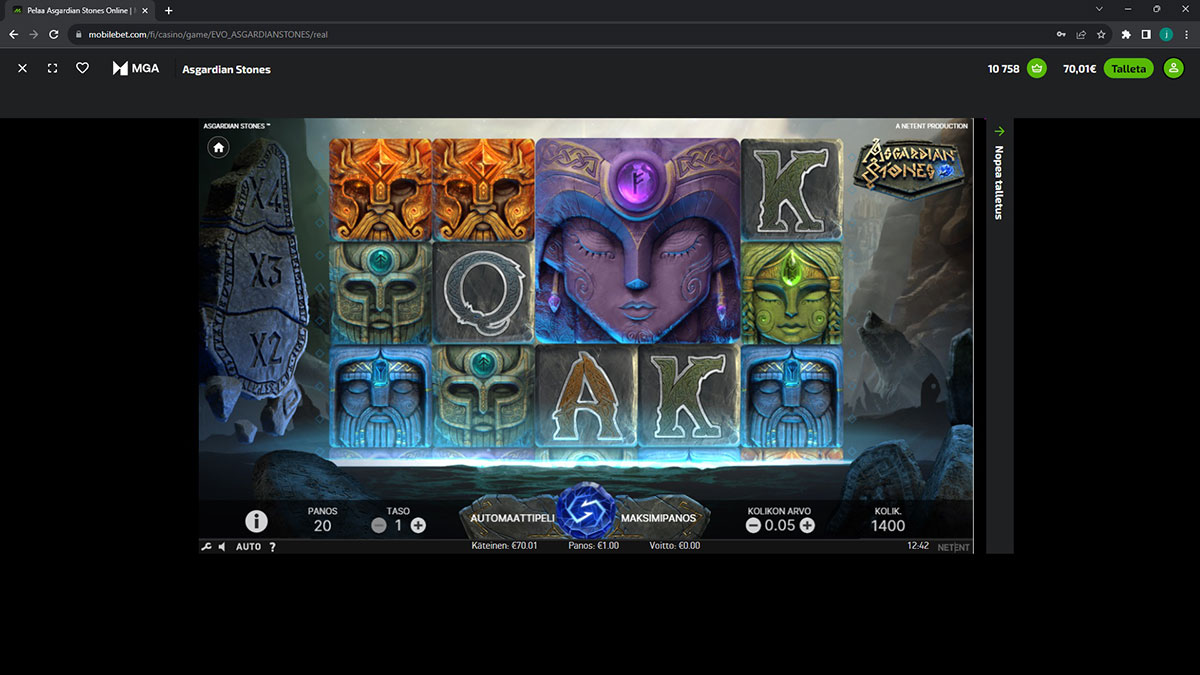
Task: Select the Pelaa Asgardian Stones browser tab
Action: tap(80, 10)
